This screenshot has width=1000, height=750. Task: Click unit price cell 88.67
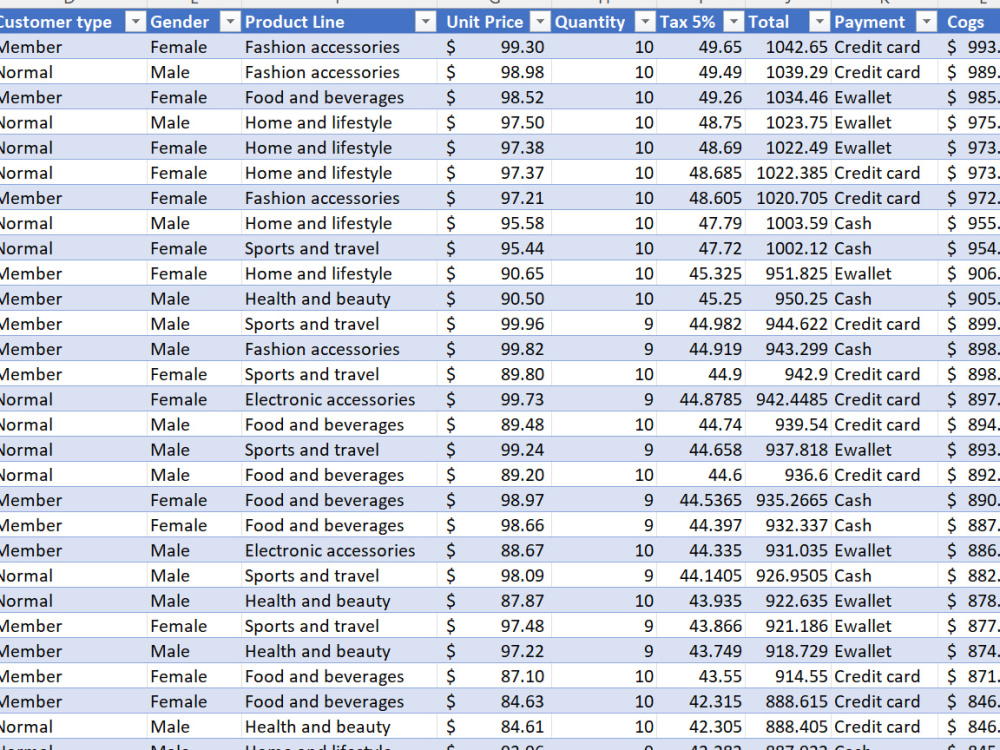point(494,551)
